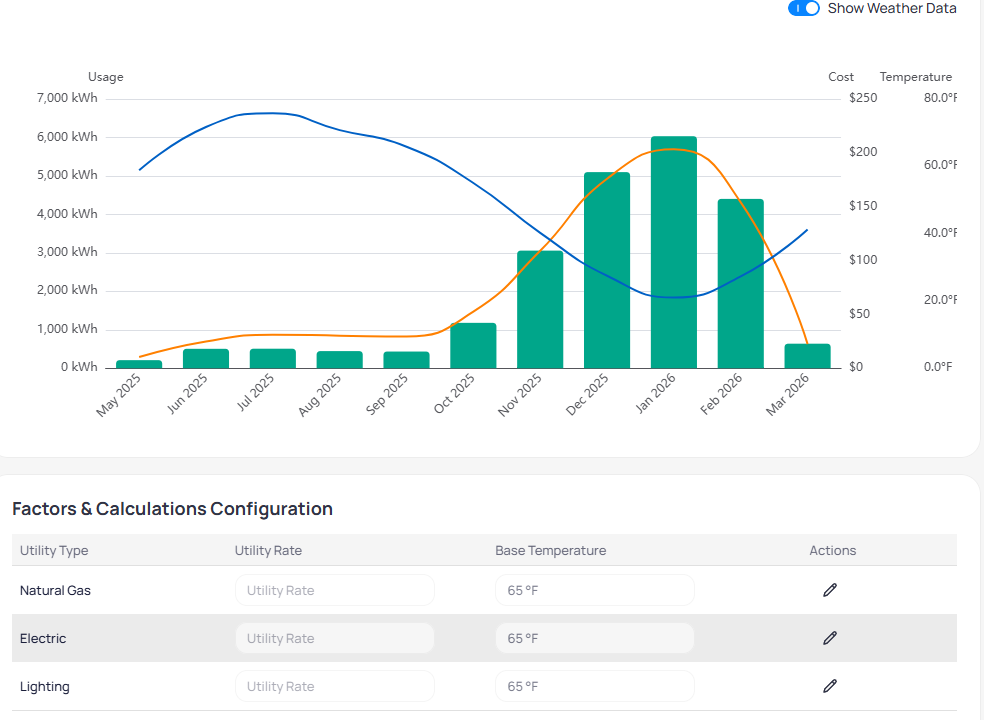Select the Jun 2025 usage bar
Viewport: 984px width, 720px height.
coord(206,358)
